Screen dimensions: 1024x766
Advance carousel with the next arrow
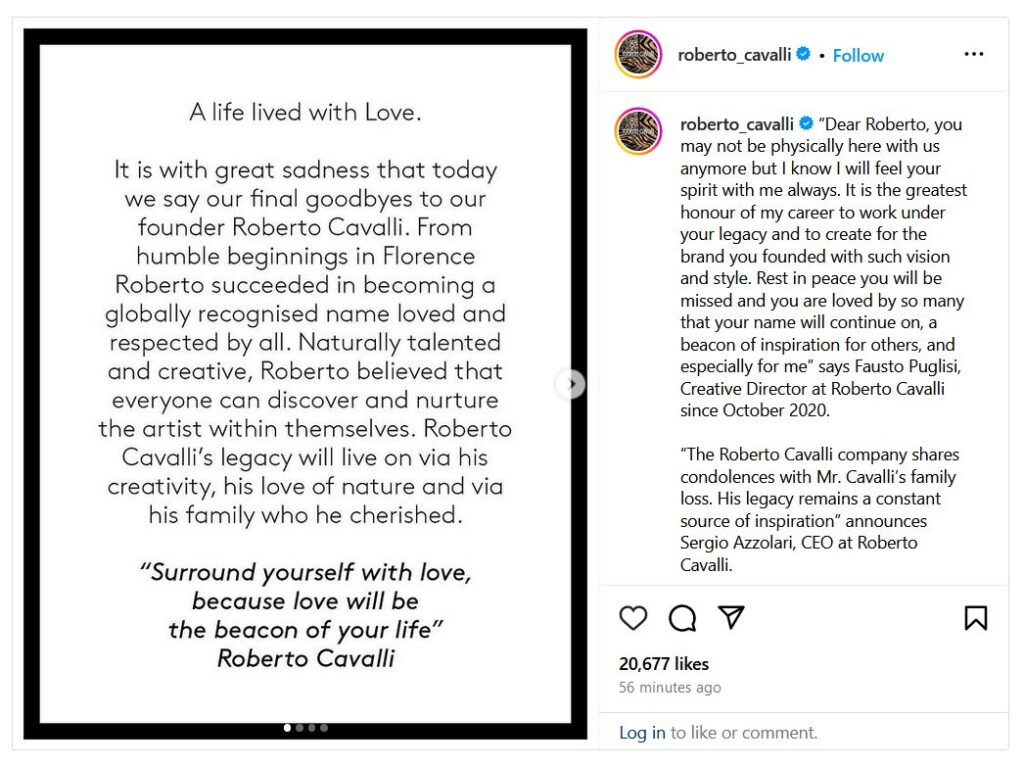click(570, 383)
